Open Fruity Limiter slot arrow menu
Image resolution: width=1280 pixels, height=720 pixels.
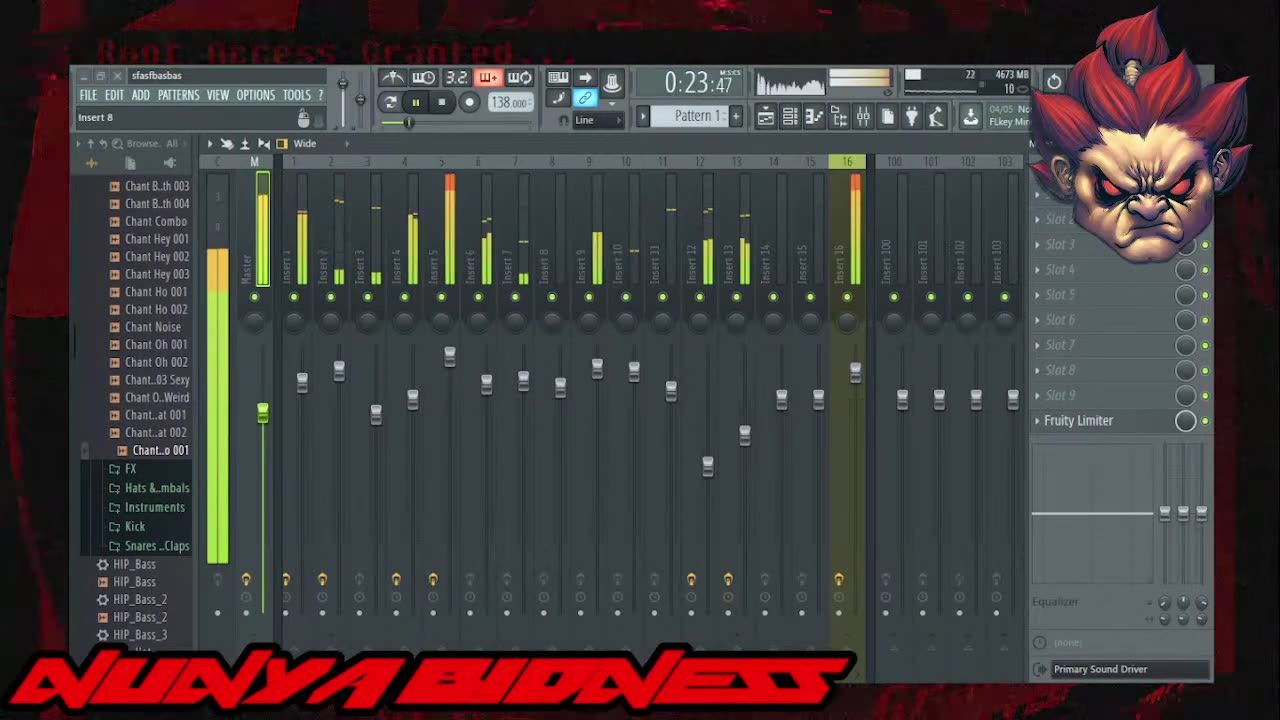tap(1037, 421)
